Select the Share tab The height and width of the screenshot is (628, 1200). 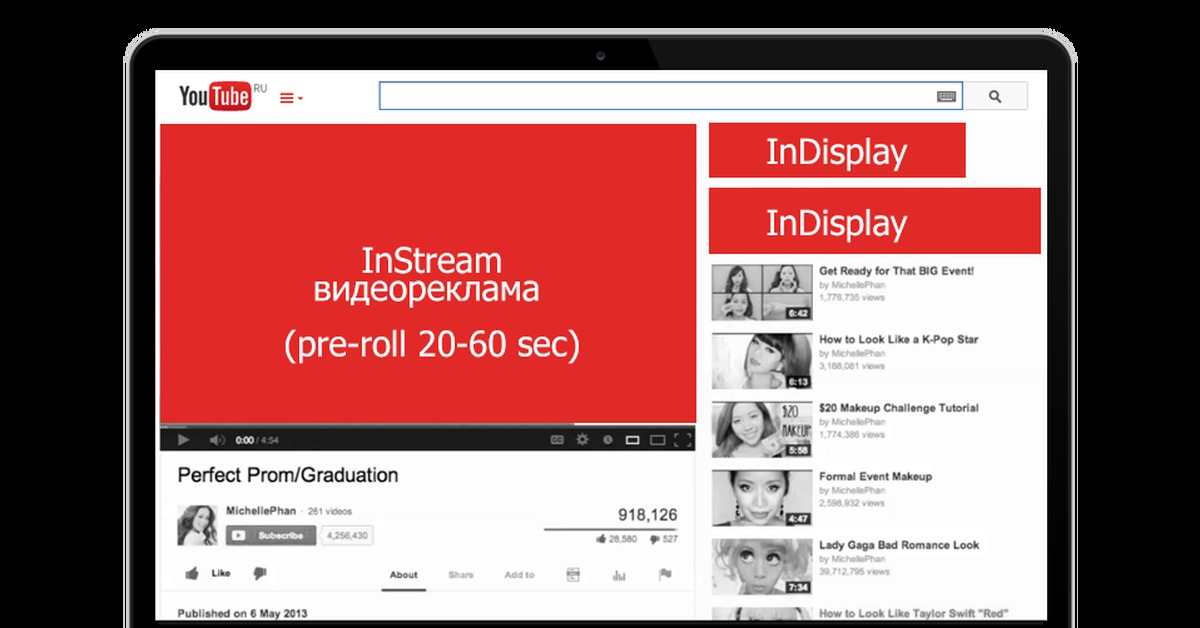click(461, 575)
